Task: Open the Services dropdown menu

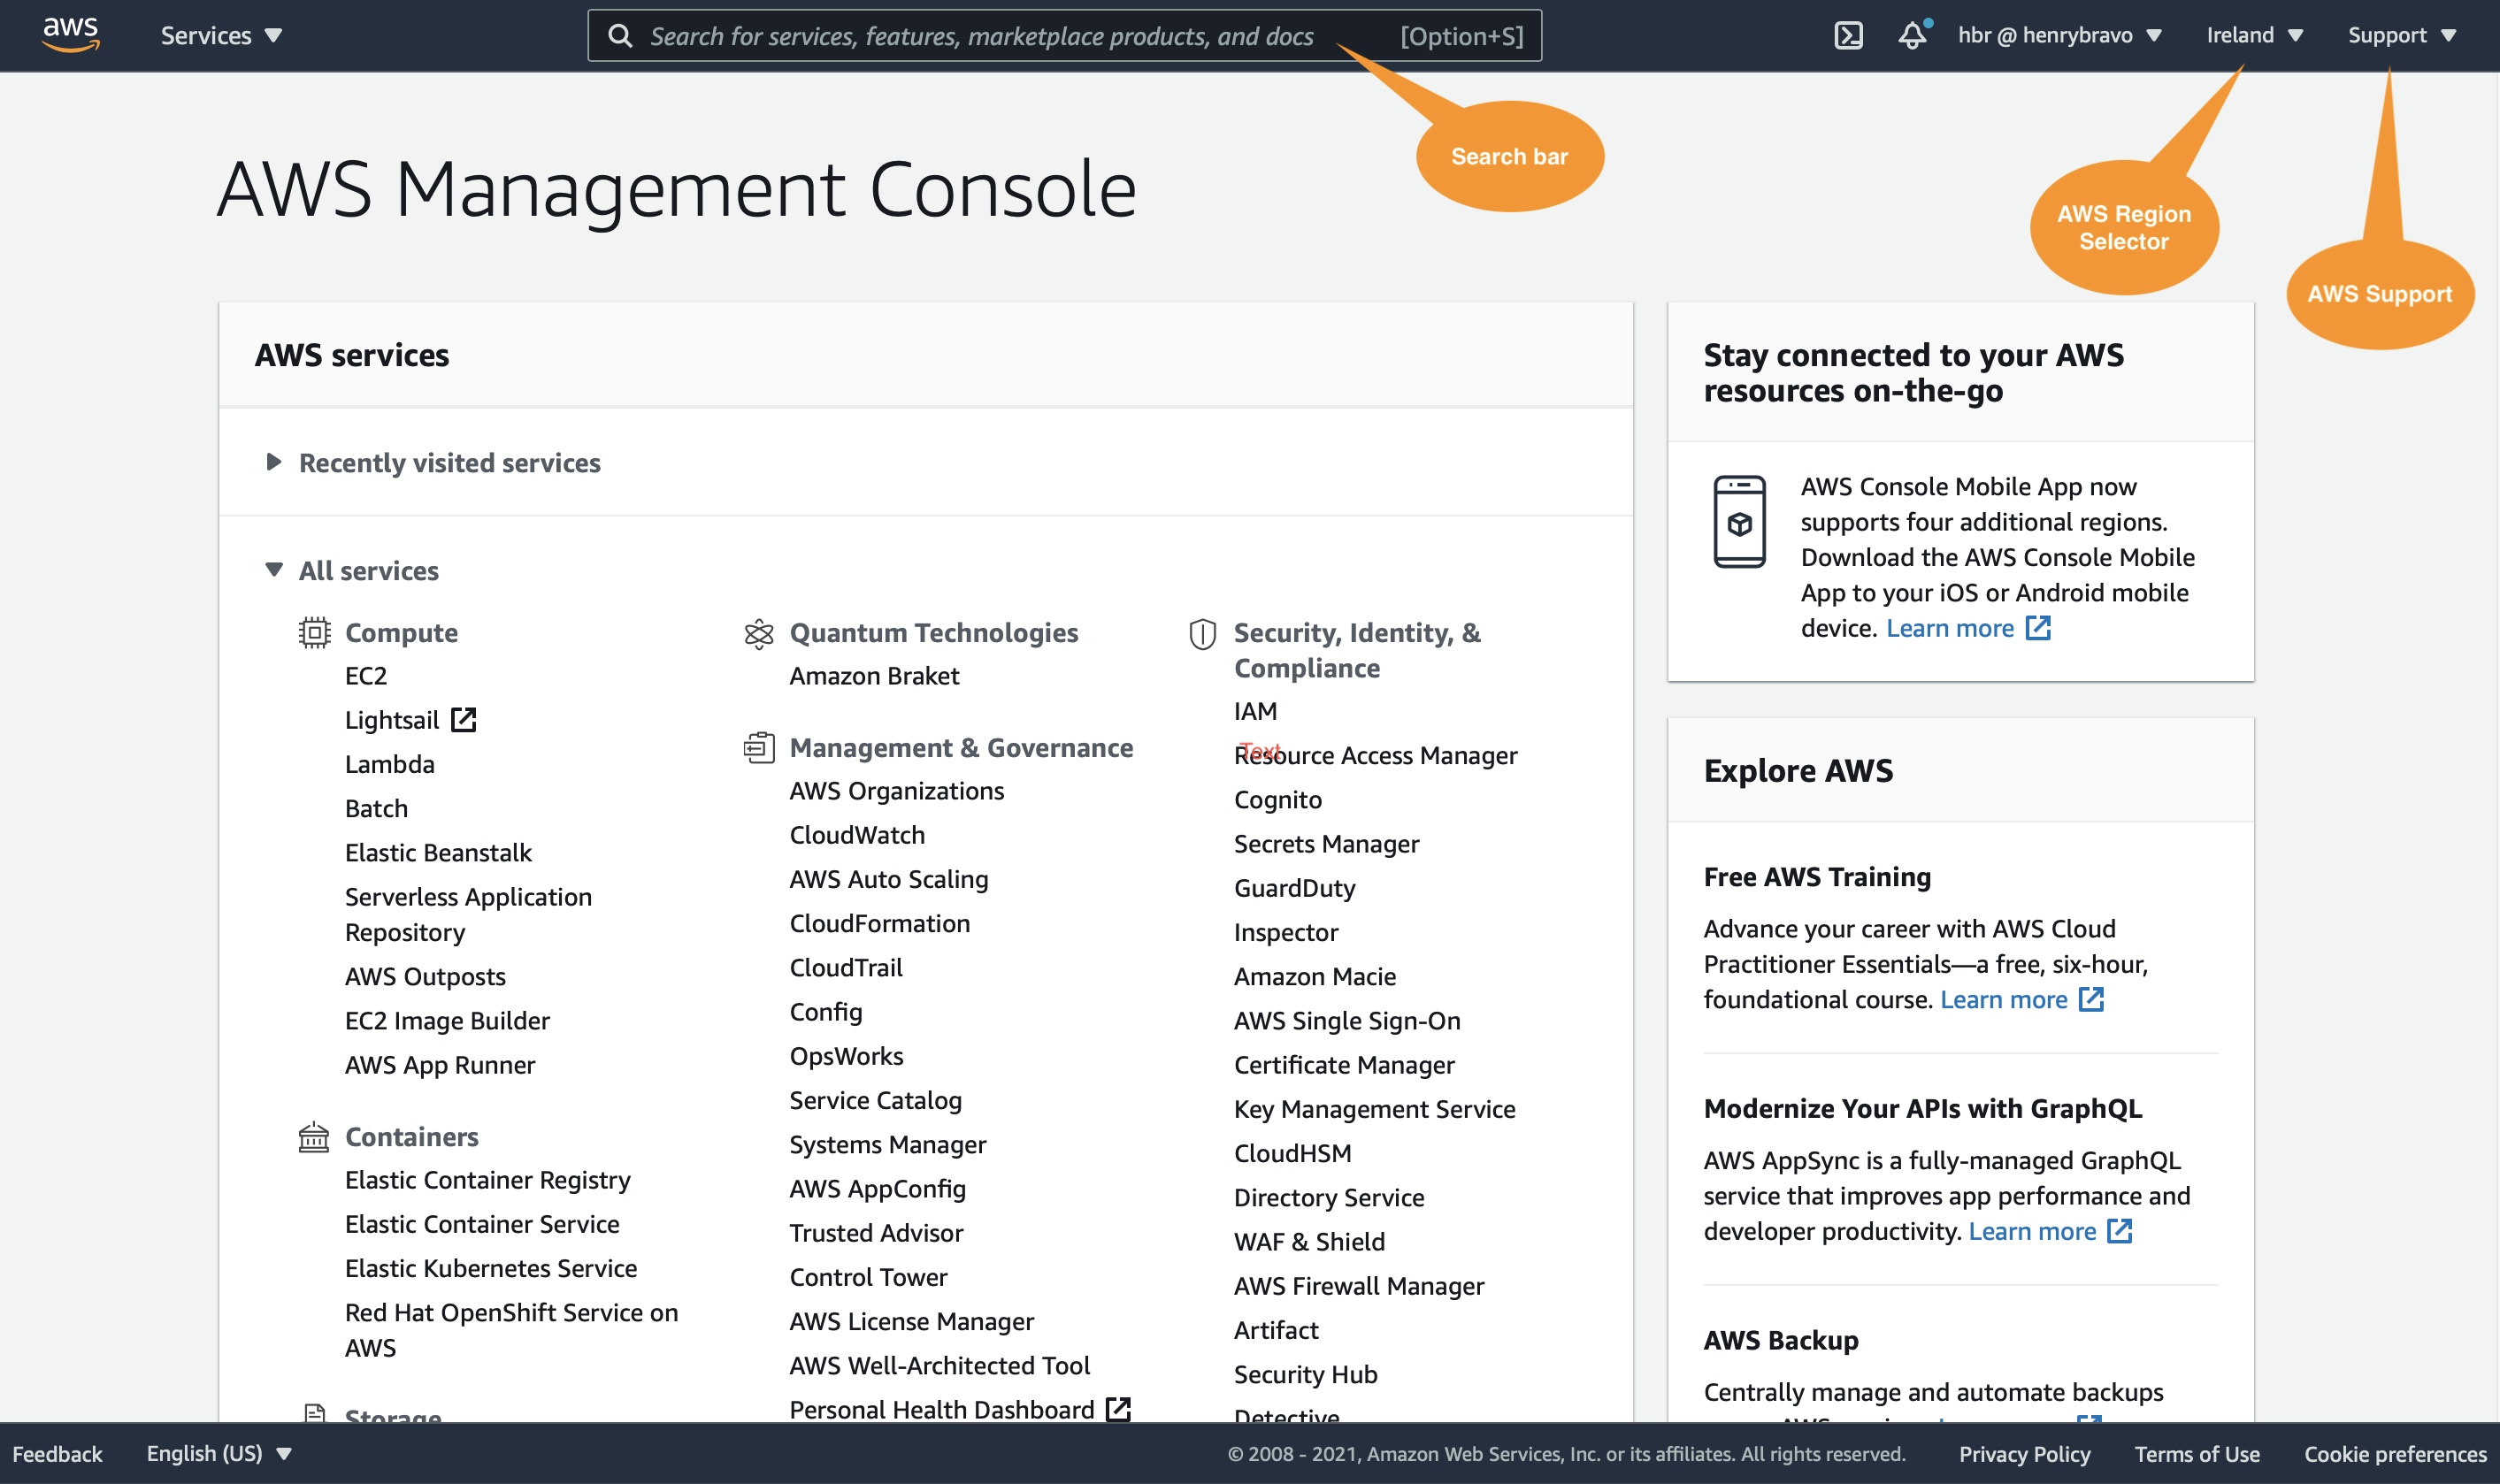Action: 221,36
